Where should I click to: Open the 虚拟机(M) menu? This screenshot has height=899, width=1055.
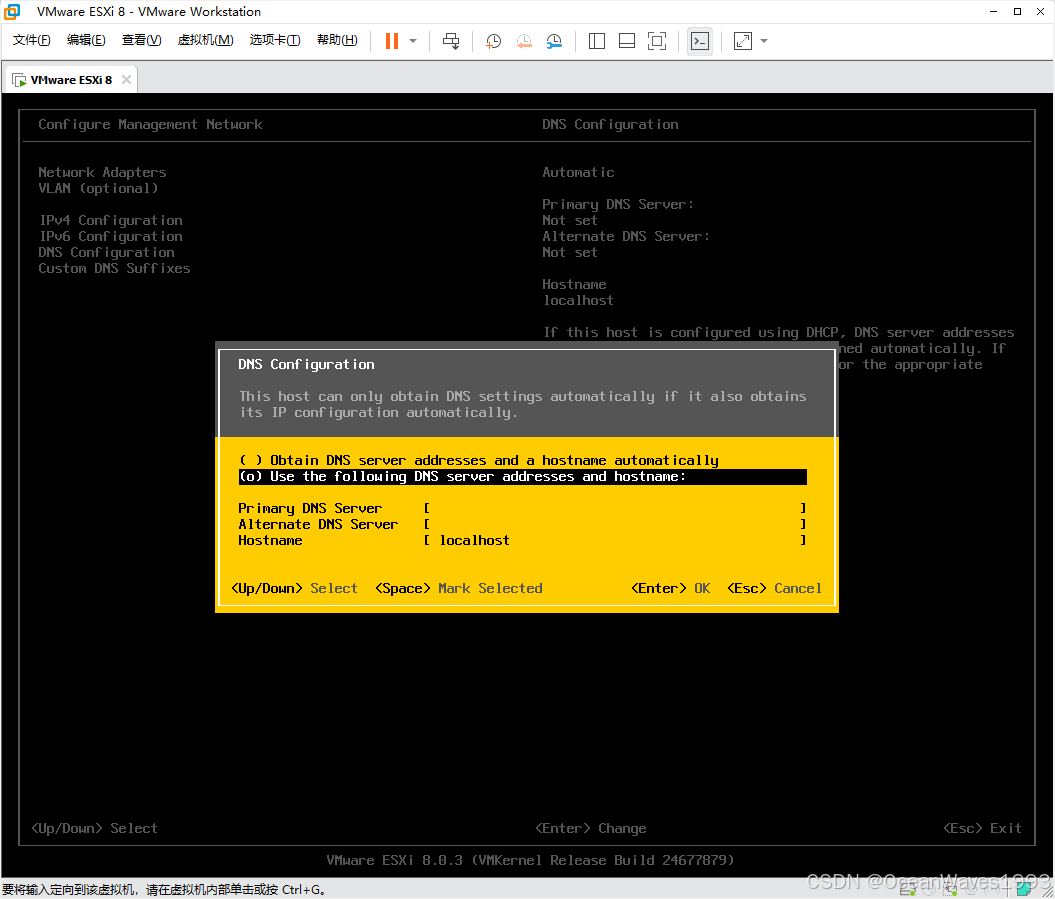coord(205,40)
